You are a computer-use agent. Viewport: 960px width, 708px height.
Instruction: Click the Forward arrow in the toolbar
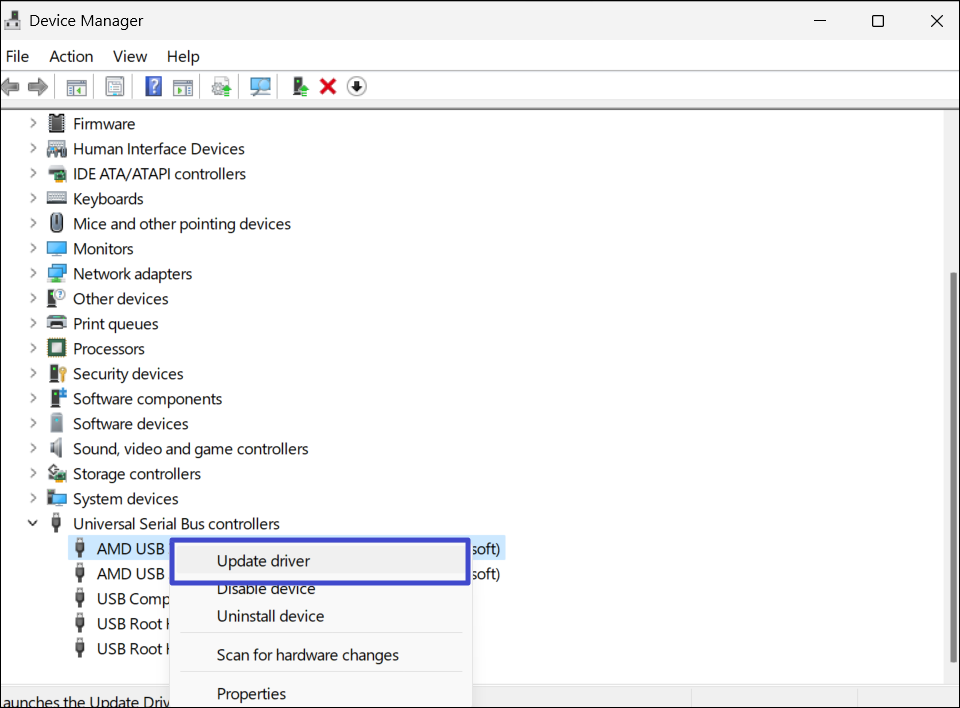[x=38, y=87]
